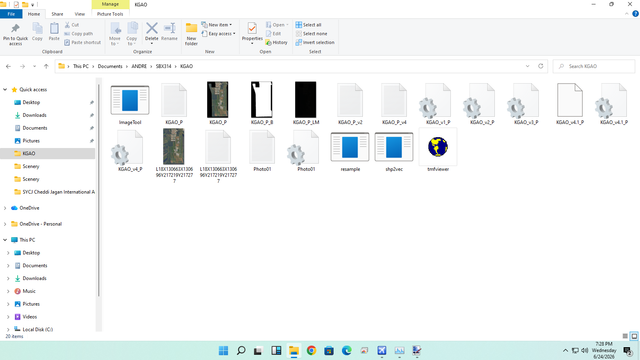Create a New folder

pyautogui.click(x=191, y=34)
